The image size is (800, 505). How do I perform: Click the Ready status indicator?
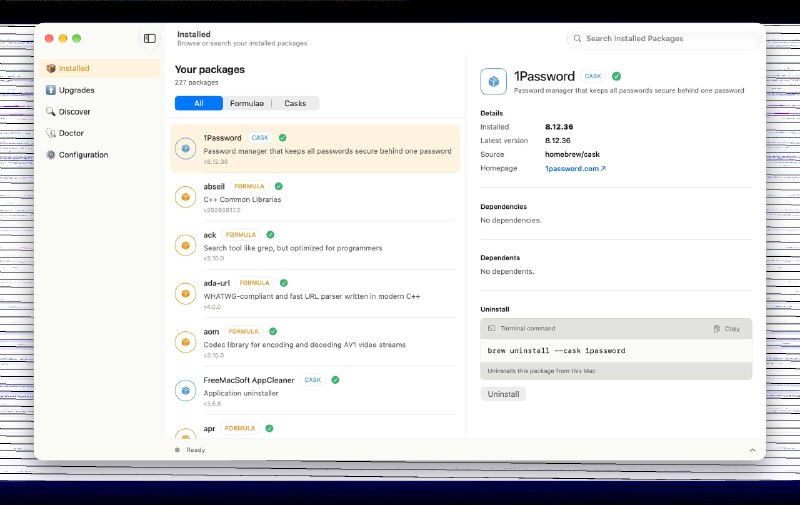pyautogui.click(x=190, y=450)
